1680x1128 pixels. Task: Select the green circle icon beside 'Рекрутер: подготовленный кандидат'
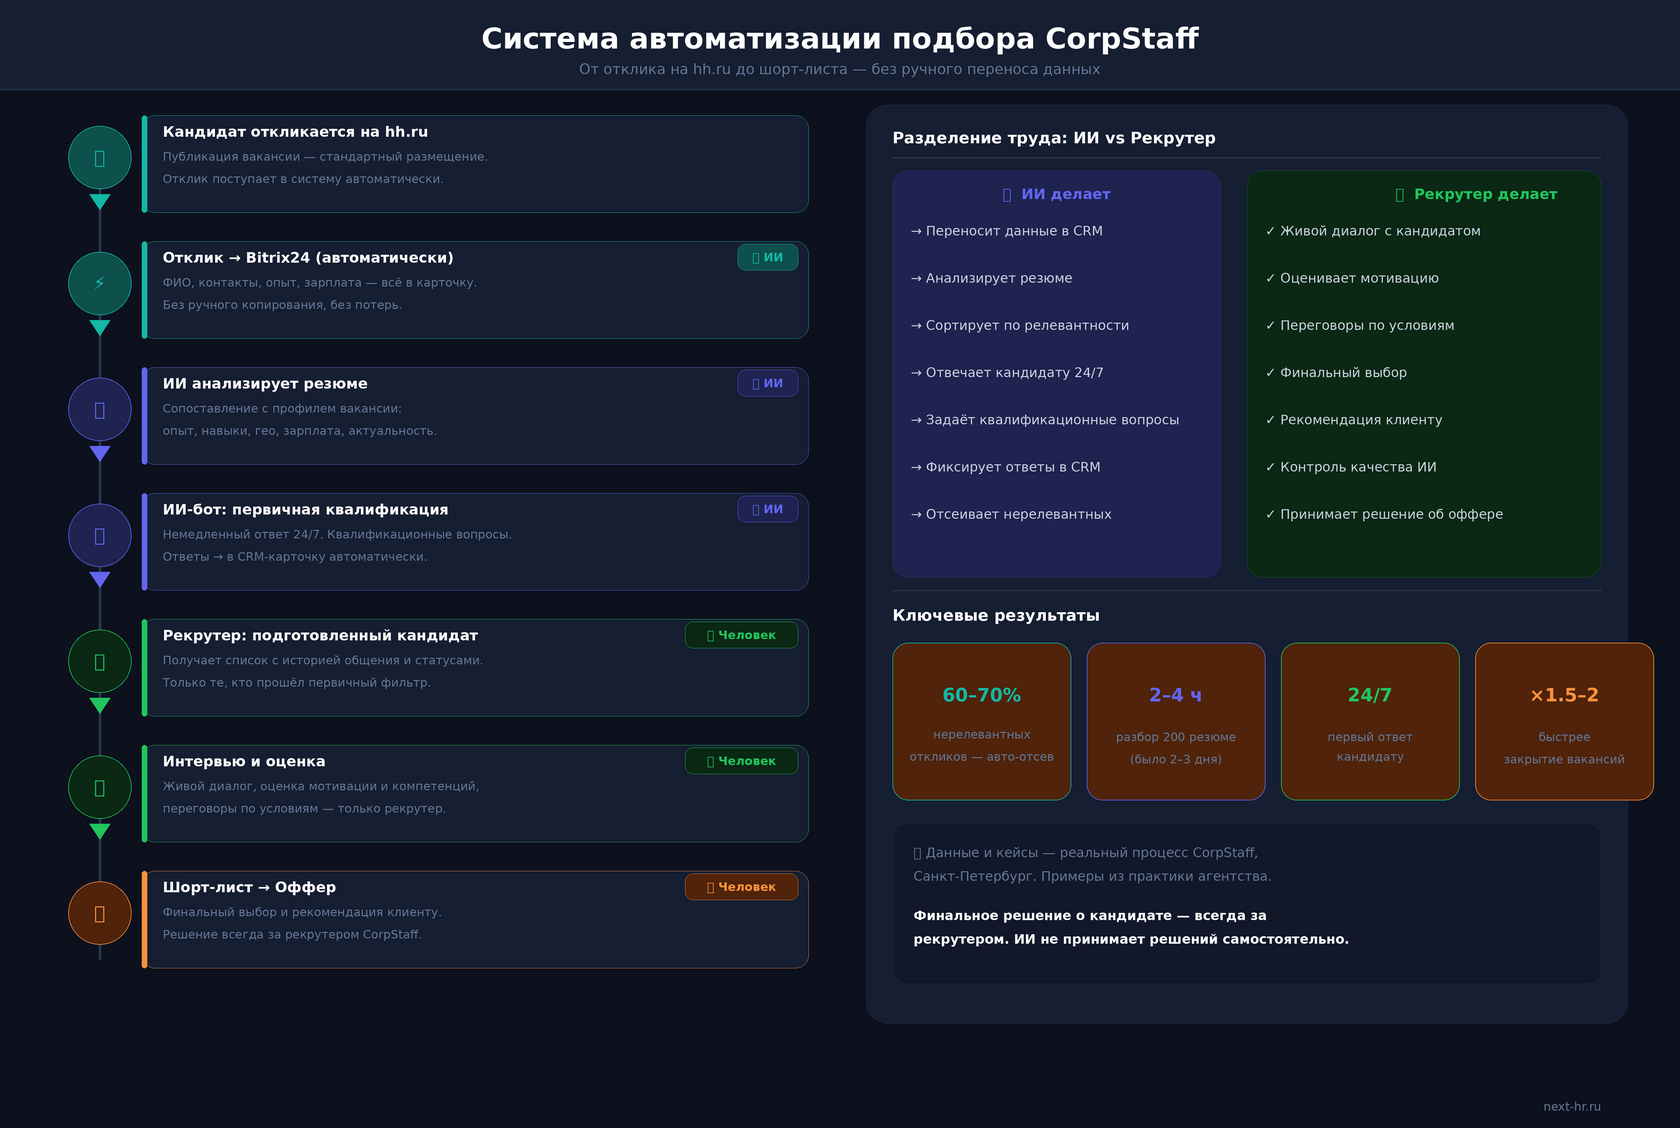[x=100, y=662]
